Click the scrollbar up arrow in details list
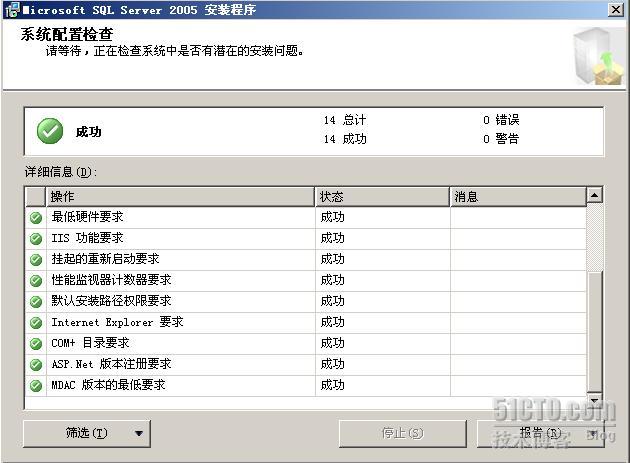 pyautogui.click(x=595, y=195)
